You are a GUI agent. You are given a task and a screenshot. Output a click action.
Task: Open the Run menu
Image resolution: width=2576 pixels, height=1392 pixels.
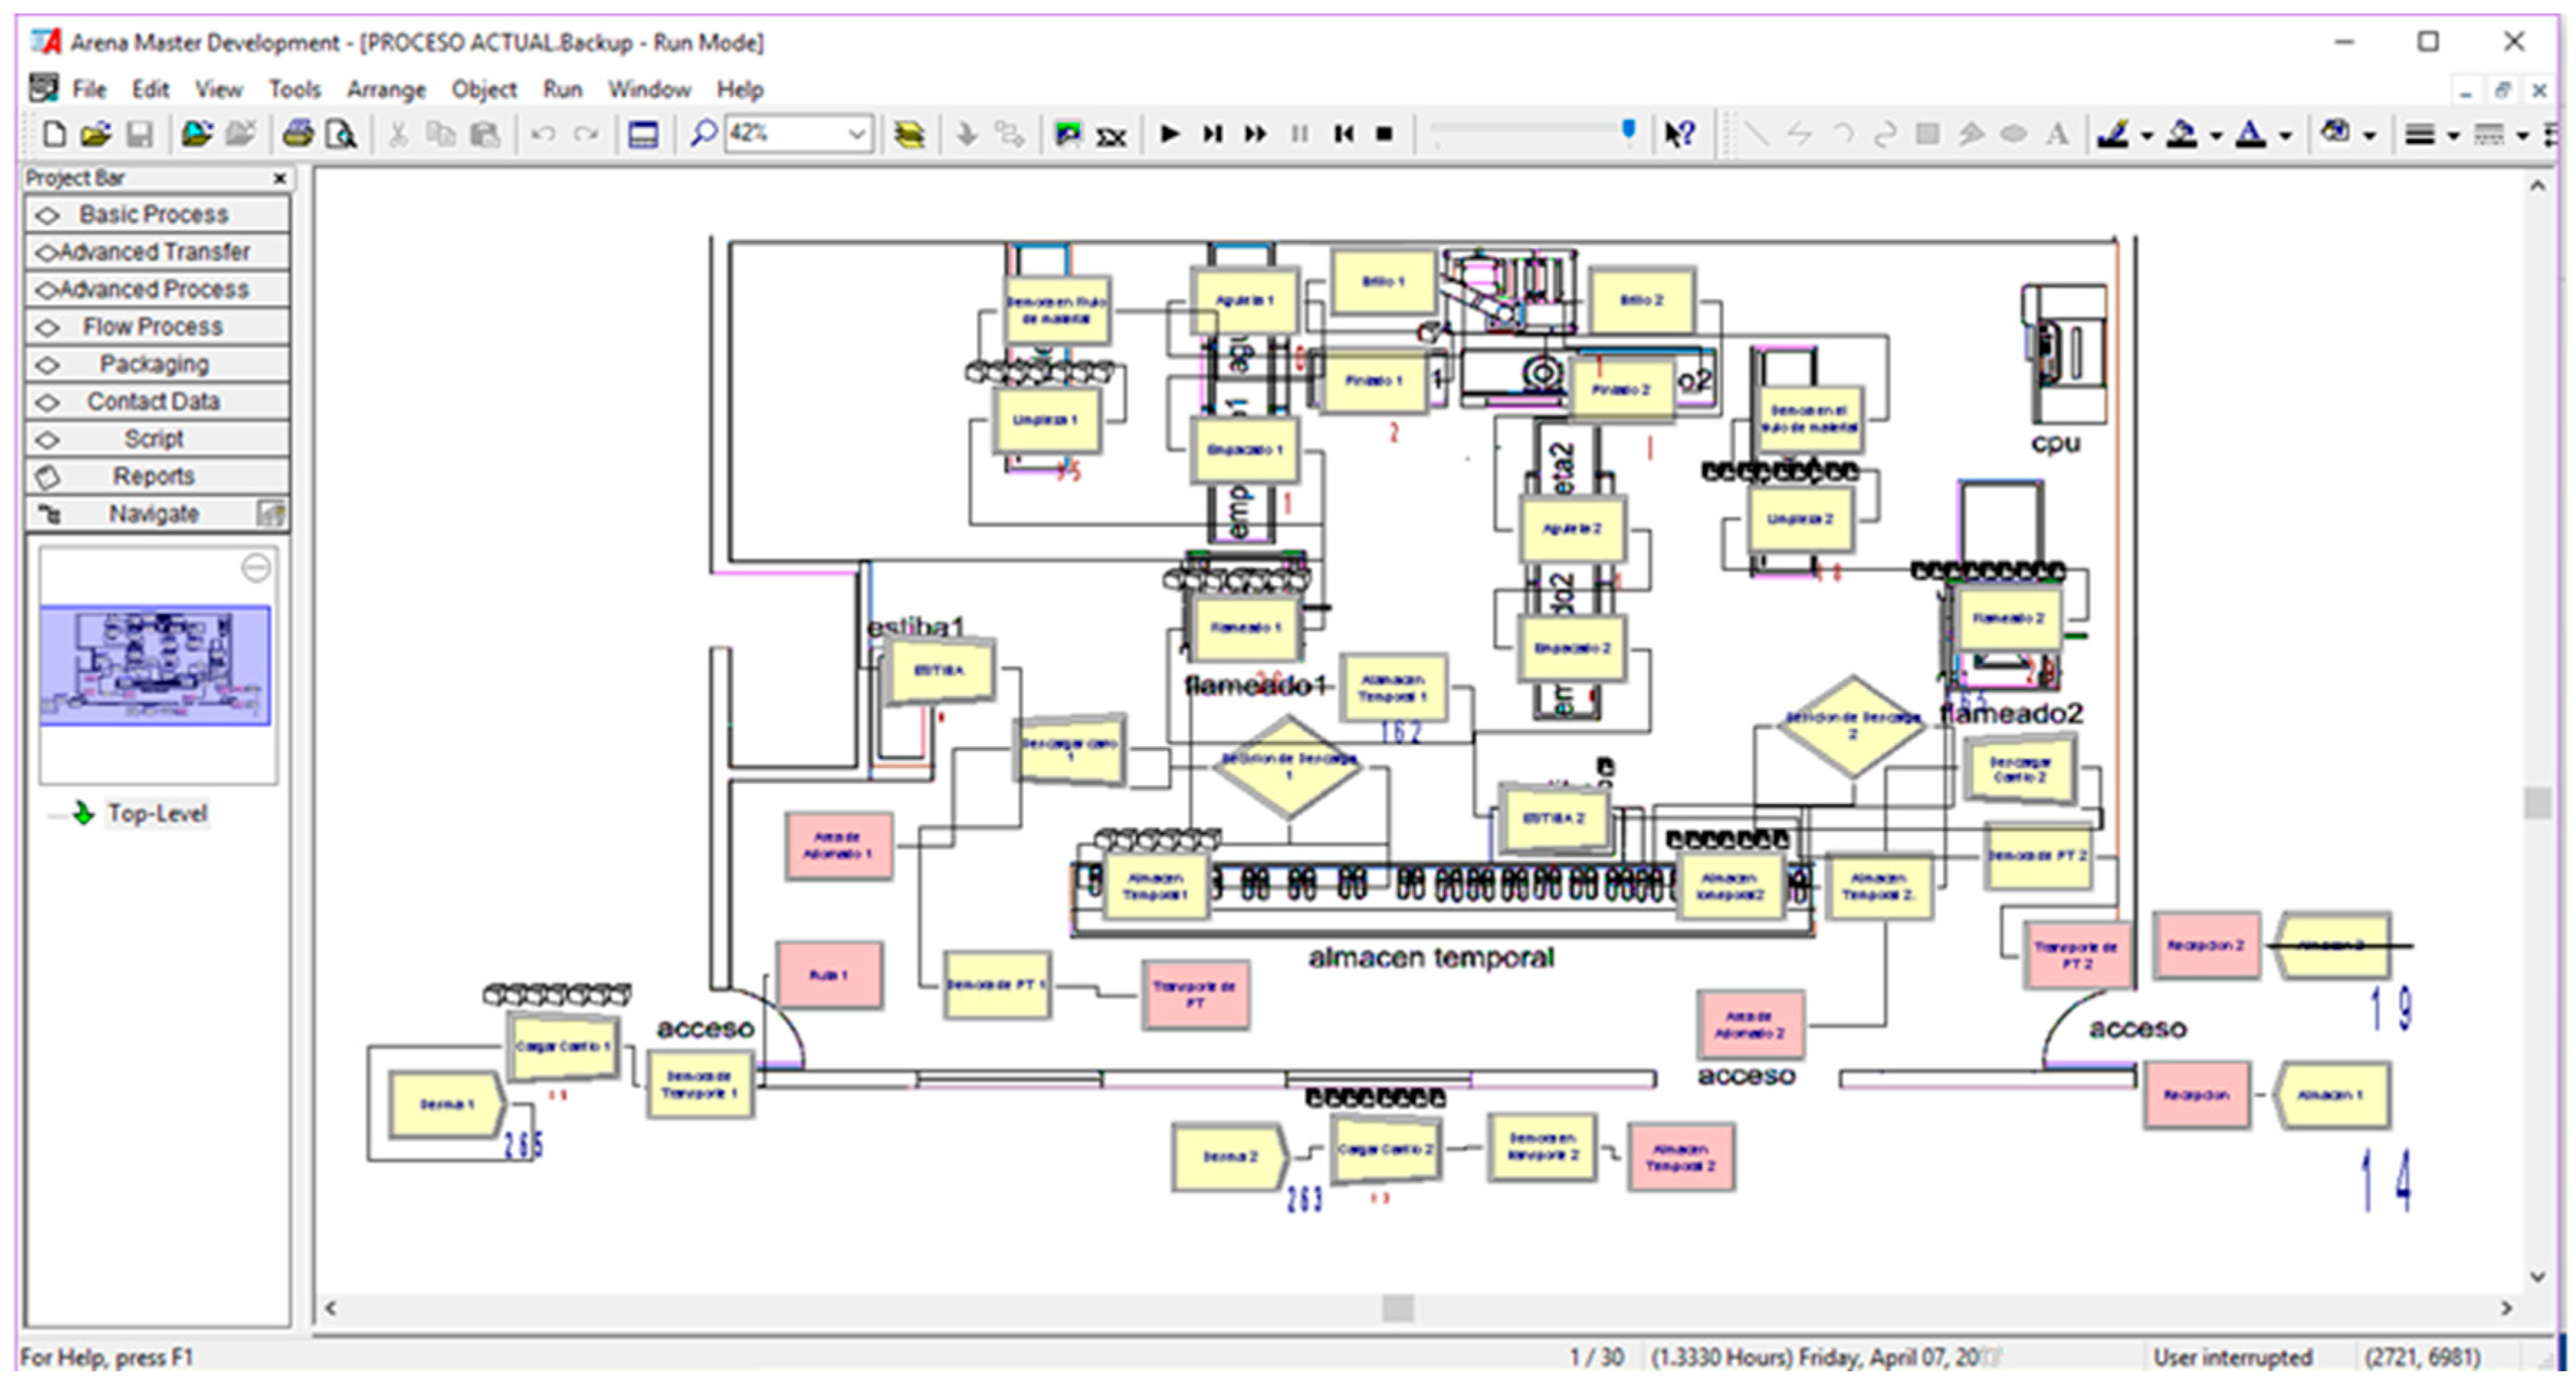(562, 89)
